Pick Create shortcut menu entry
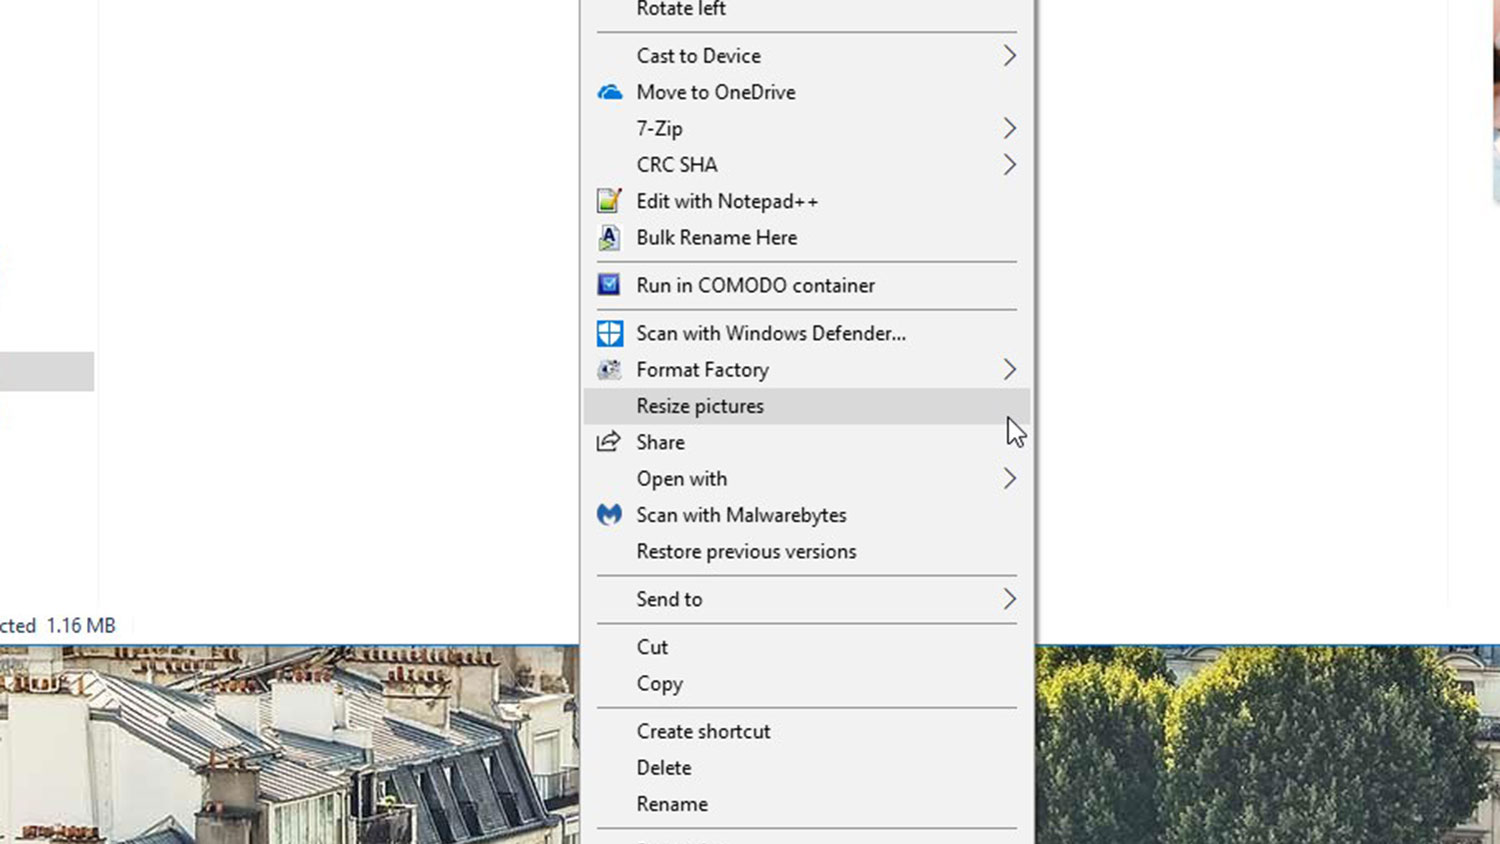1500x844 pixels. [703, 731]
